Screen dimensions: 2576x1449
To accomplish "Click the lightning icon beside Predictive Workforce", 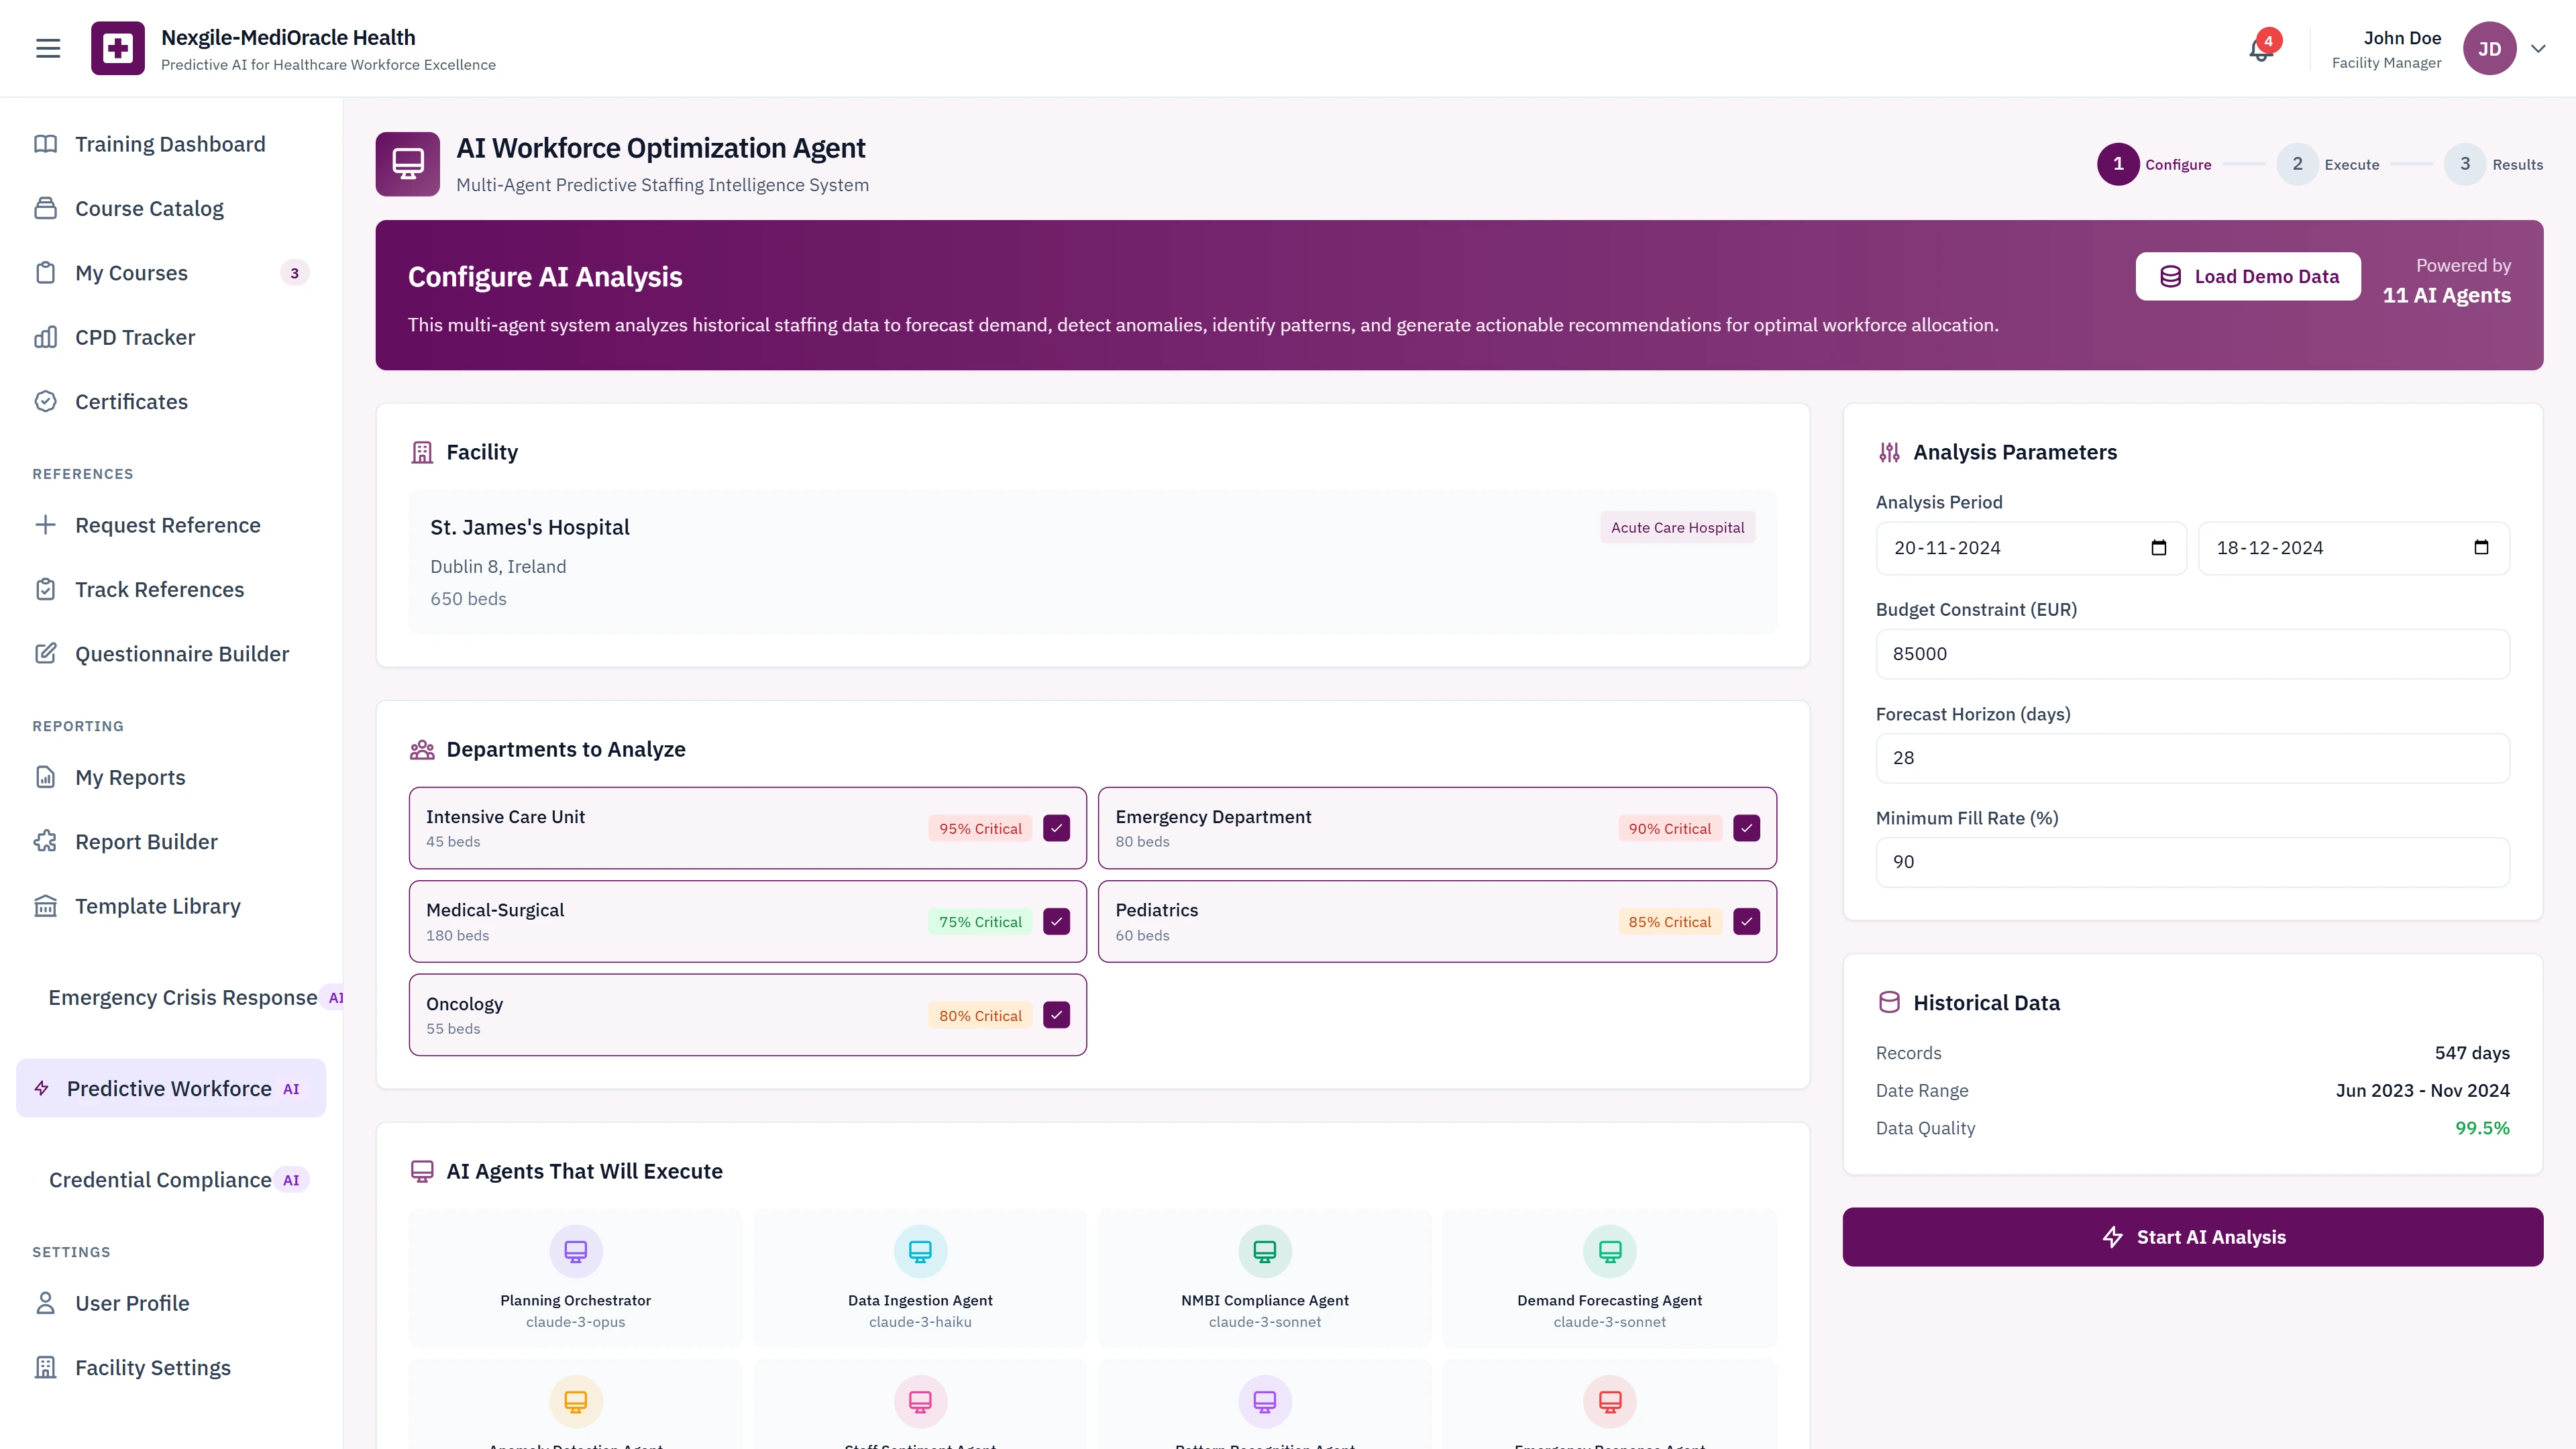I will pos(41,1088).
